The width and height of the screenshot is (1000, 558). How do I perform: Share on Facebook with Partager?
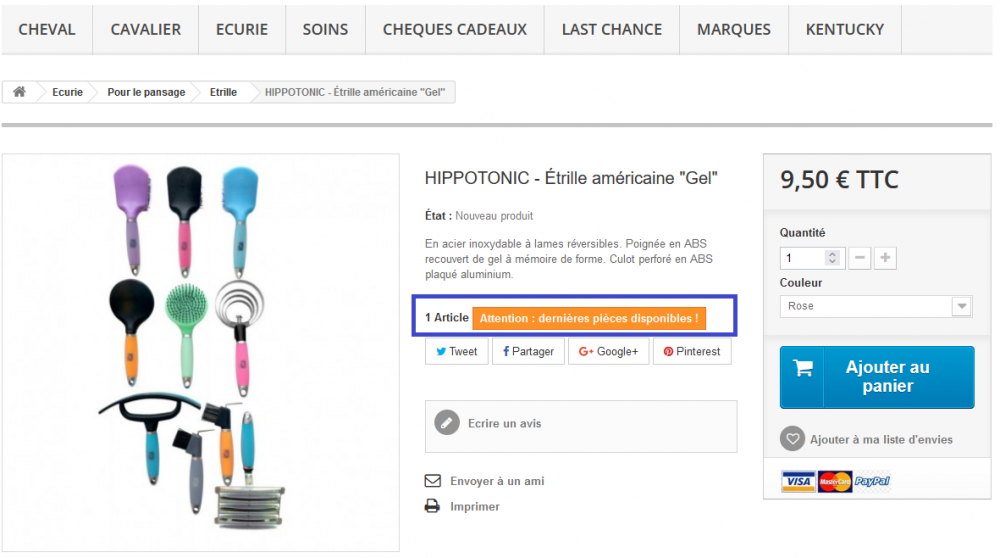point(528,351)
